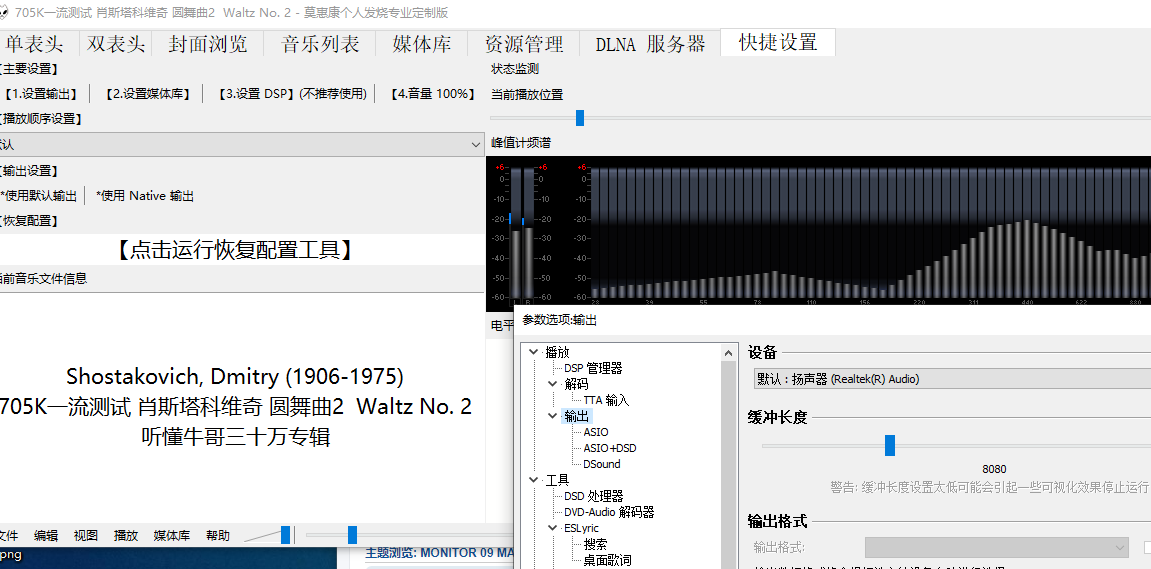Click 【3.设置 DSP】(不推荐使用) button
The height and width of the screenshot is (569, 1151).
coord(293,94)
